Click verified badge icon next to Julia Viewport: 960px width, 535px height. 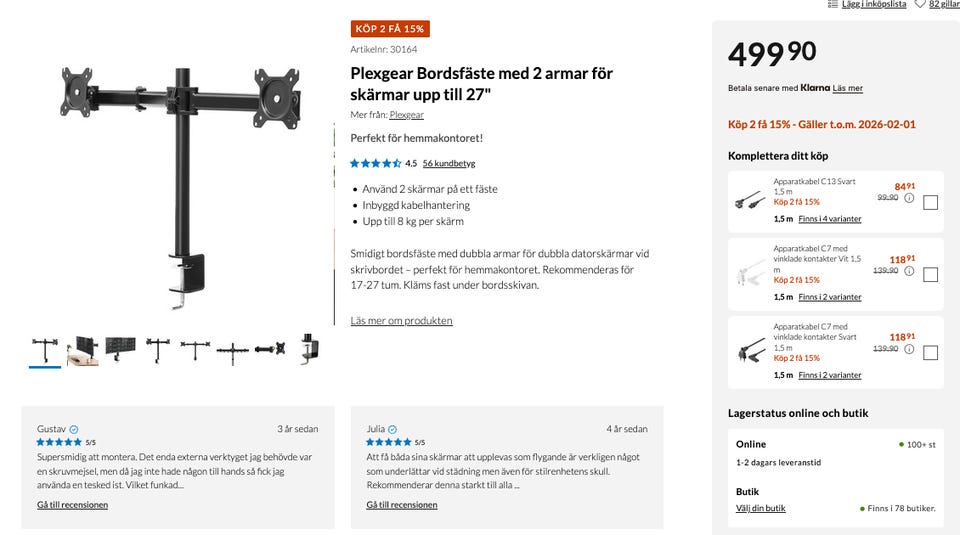[x=392, y=429]
